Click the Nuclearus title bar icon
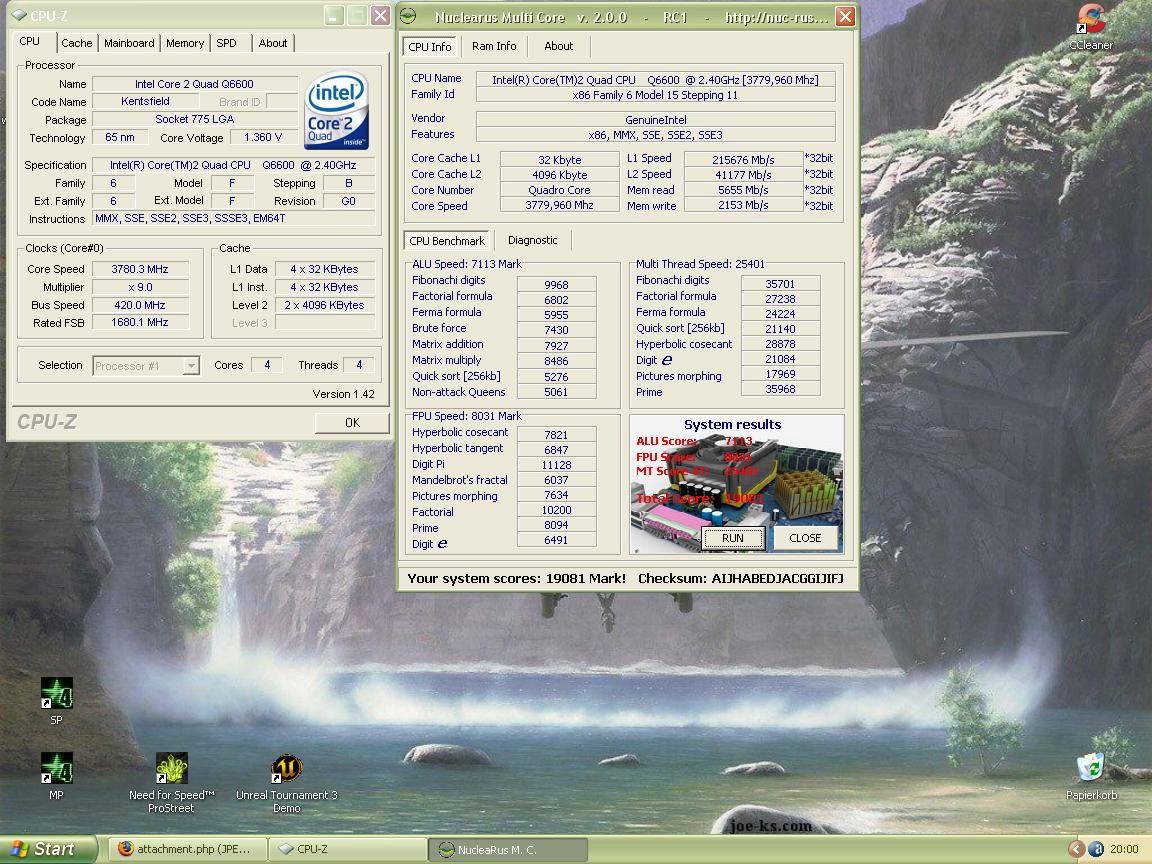This screenshot has height=864, width=1152. tap(408, 16)
